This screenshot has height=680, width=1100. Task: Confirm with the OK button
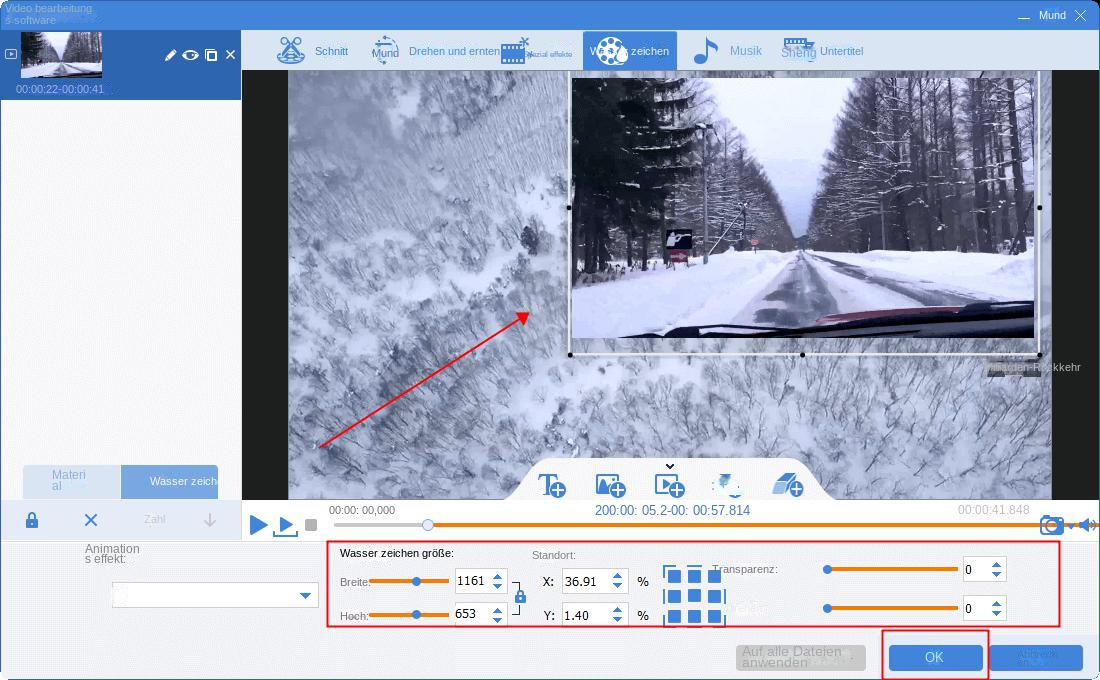934,657
